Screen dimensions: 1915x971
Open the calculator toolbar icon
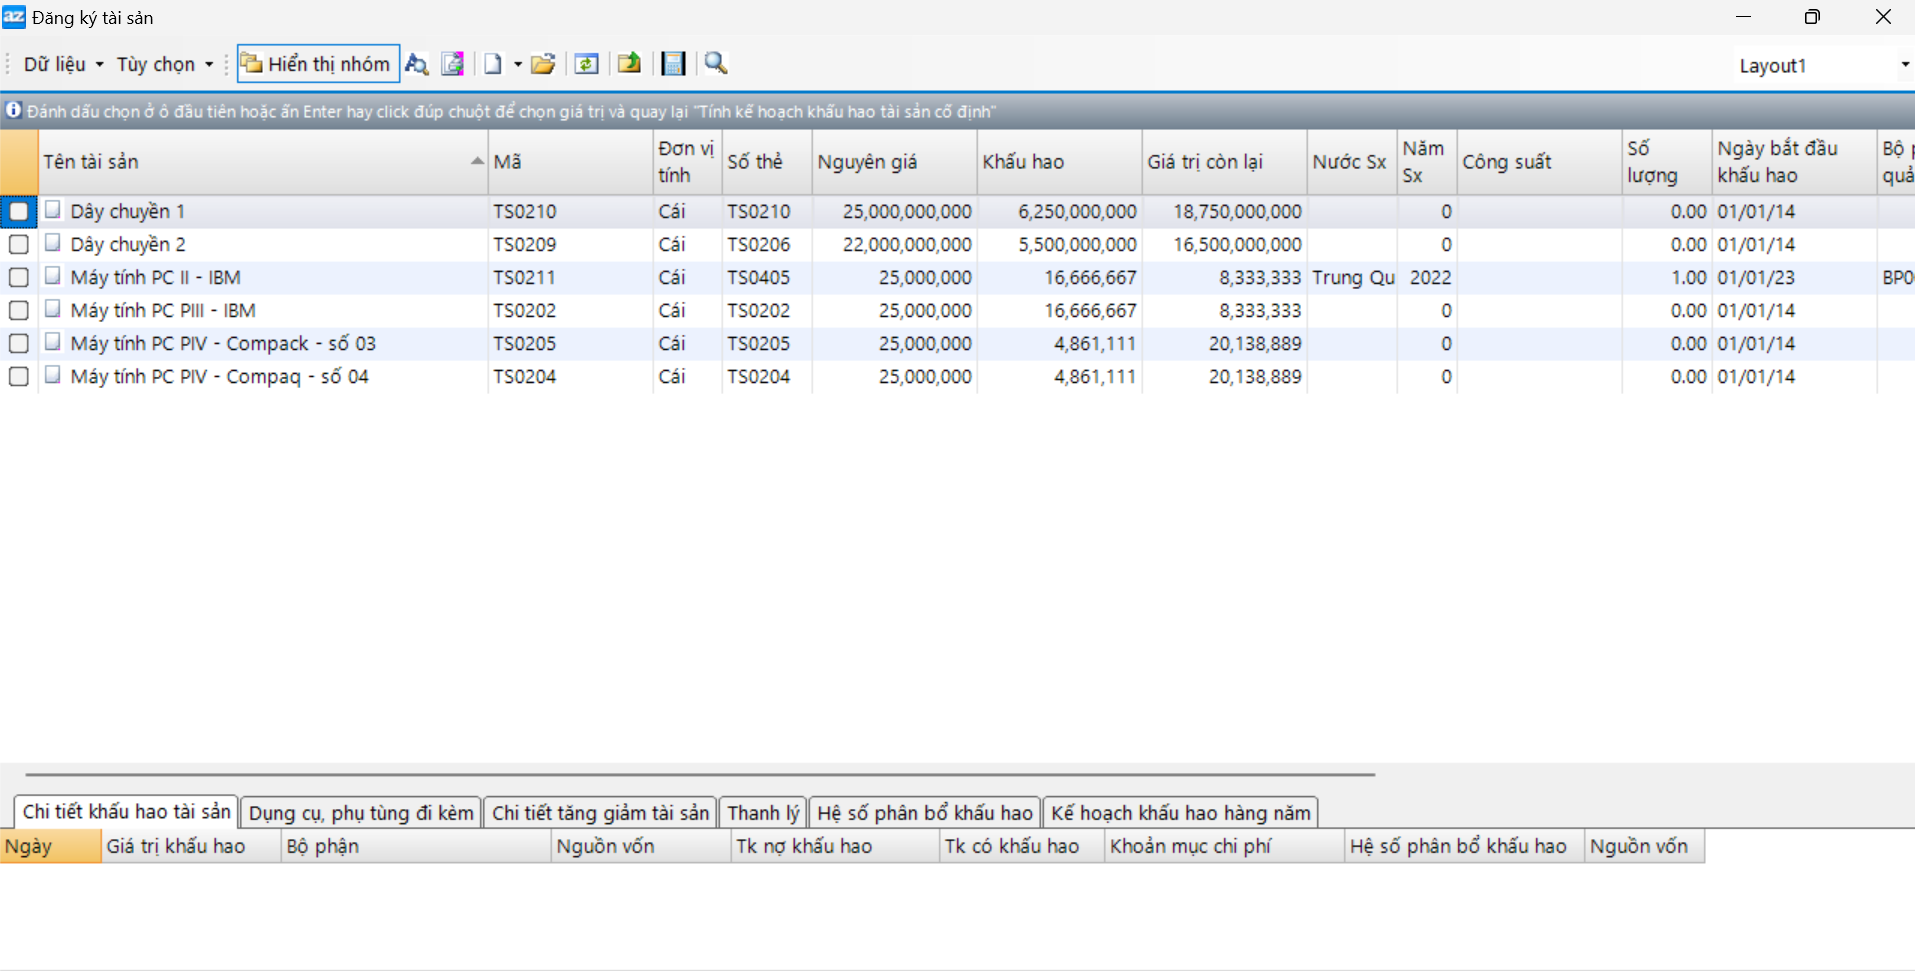pyautogui.click(x=674, y=64)
